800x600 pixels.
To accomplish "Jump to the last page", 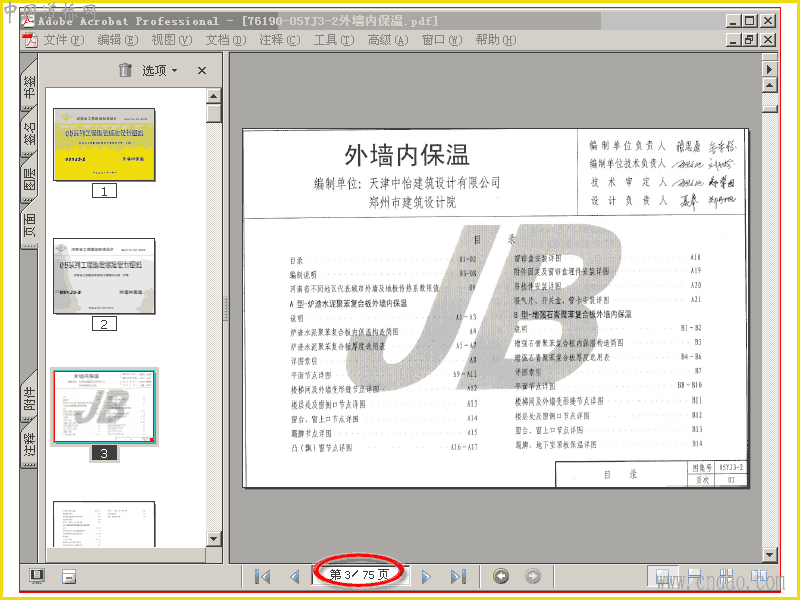I will [x=458, y=577].
